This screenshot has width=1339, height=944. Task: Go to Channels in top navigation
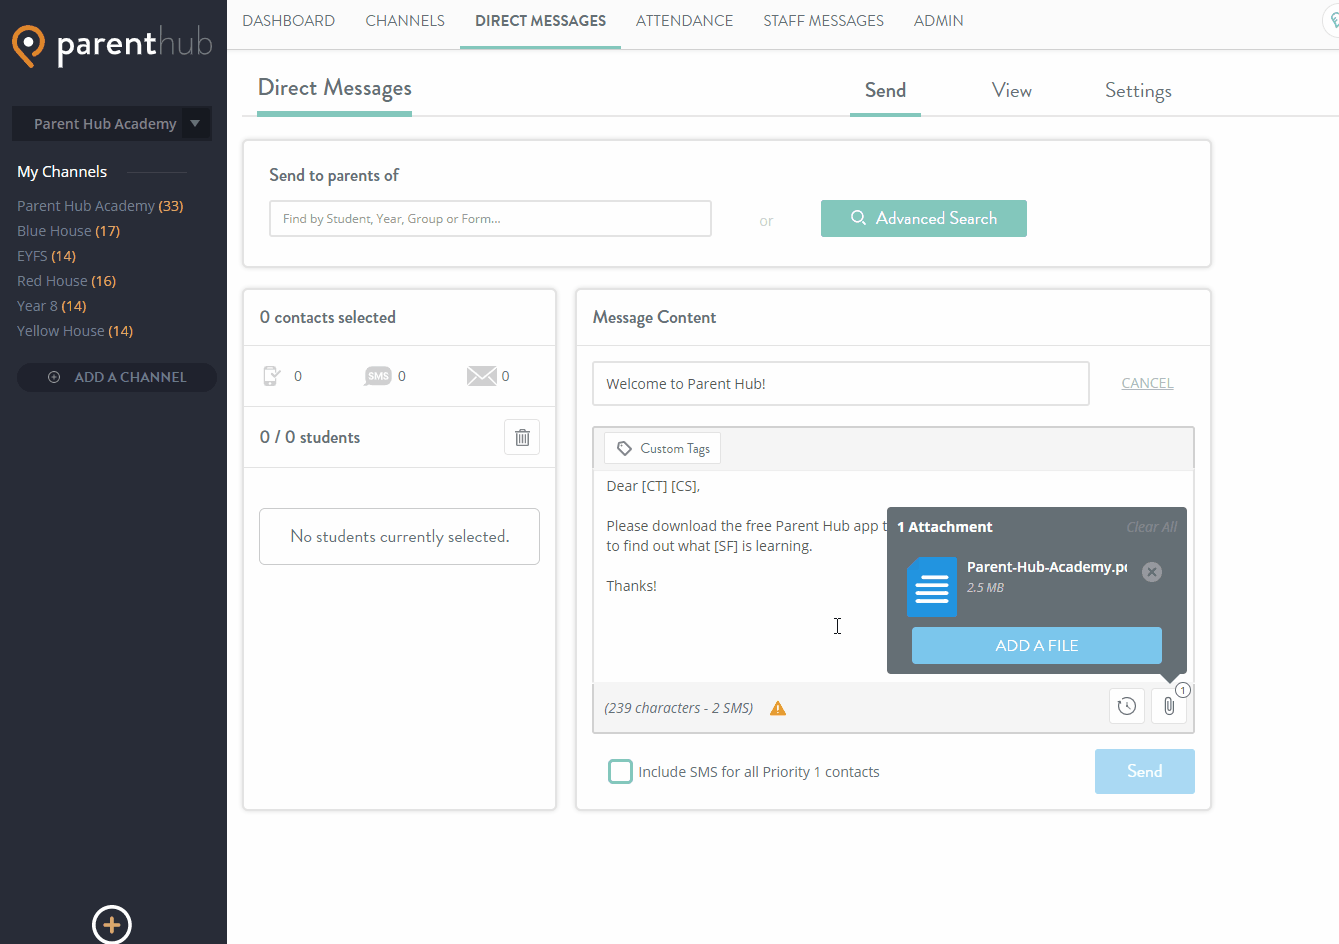[405, 21]
